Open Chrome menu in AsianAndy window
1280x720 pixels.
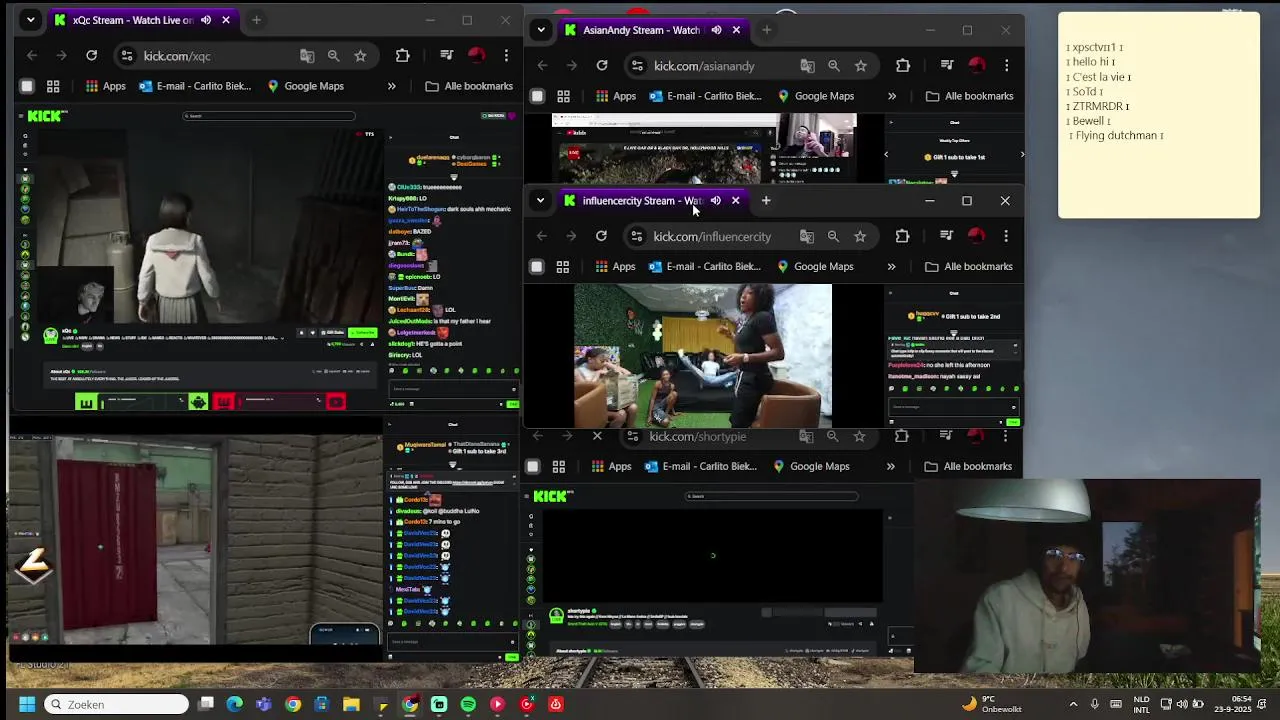1006,66
